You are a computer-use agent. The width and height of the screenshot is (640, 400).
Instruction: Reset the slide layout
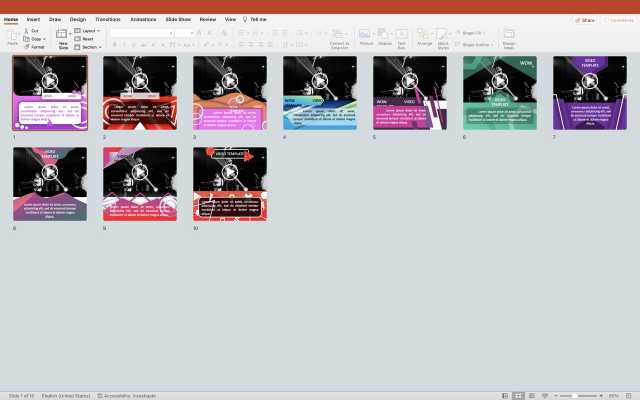[84, 39]
